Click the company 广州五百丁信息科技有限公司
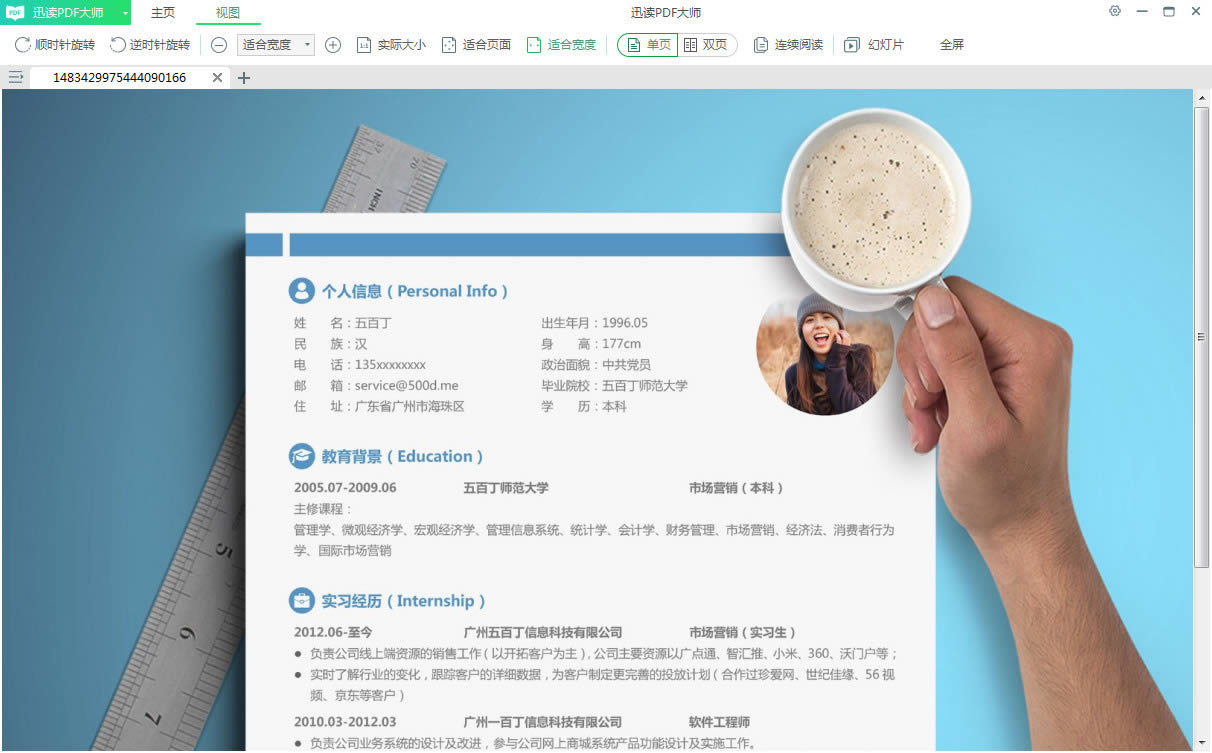The height and width of the screenshot is (753, 1212). tap(543, 632)
